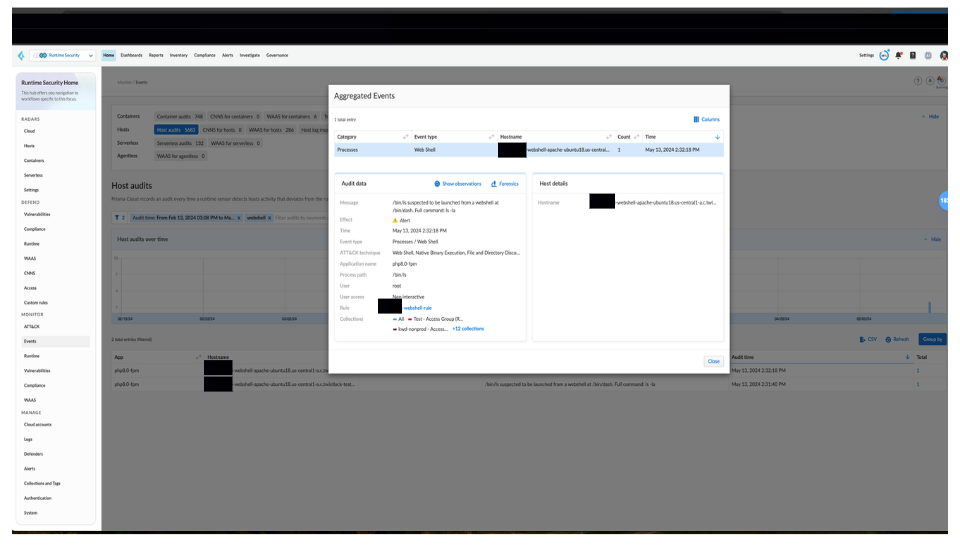Open the Investigate top menu
Screen dimensions: 960x548
click(249, 56)
